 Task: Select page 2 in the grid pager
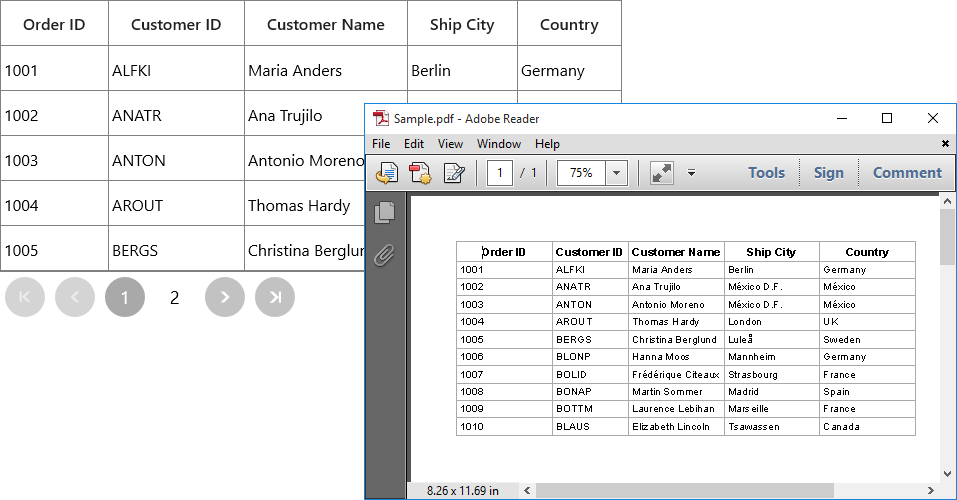[175, 297]
